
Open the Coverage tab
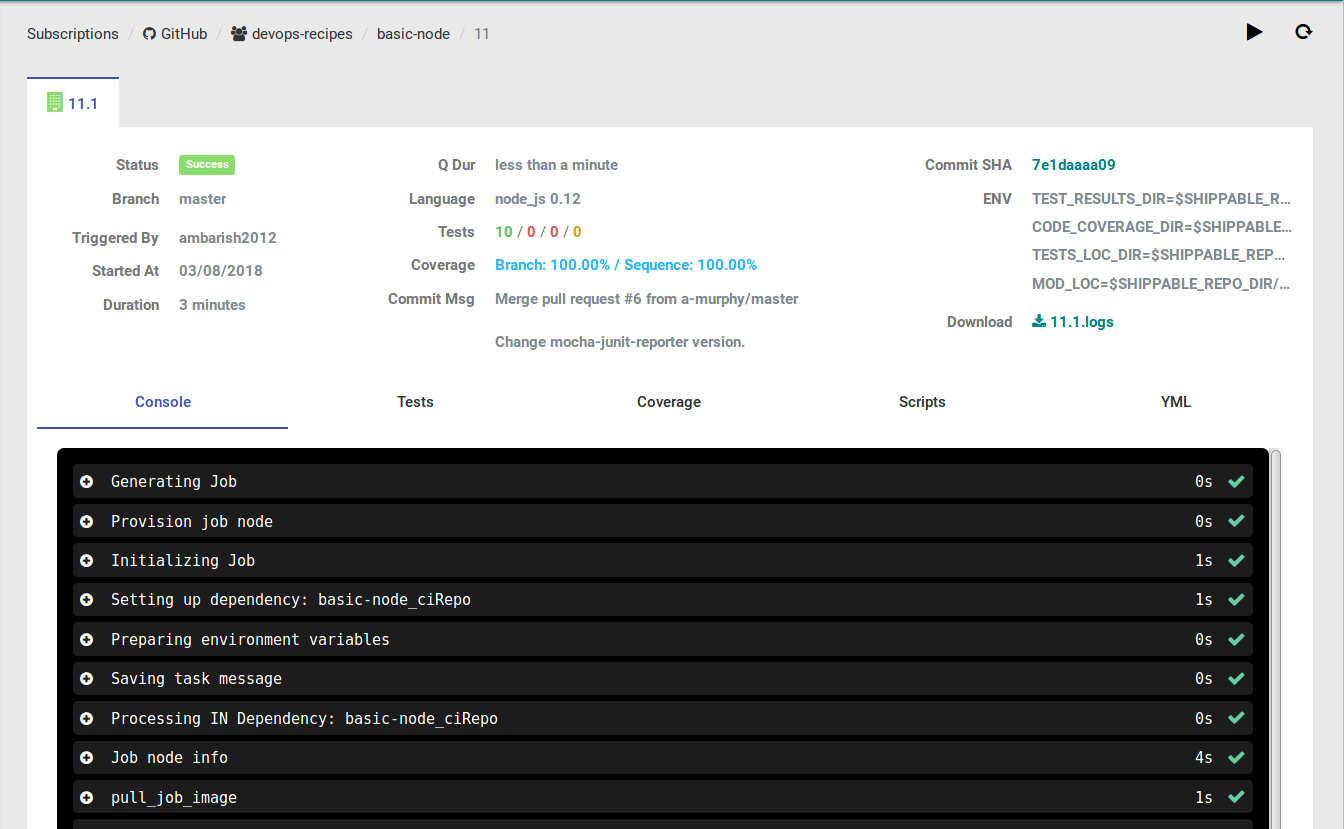pos(669,402)
